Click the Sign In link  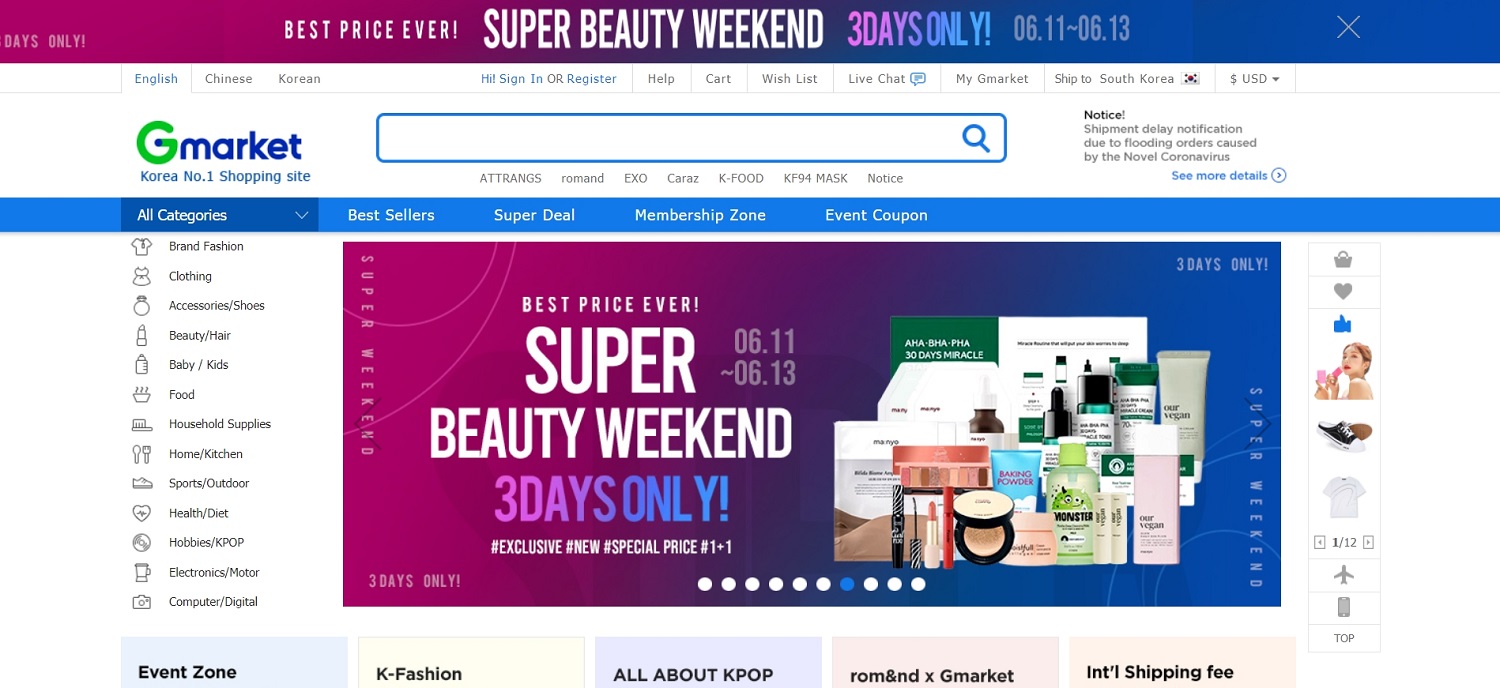click(x=521, y=79)
